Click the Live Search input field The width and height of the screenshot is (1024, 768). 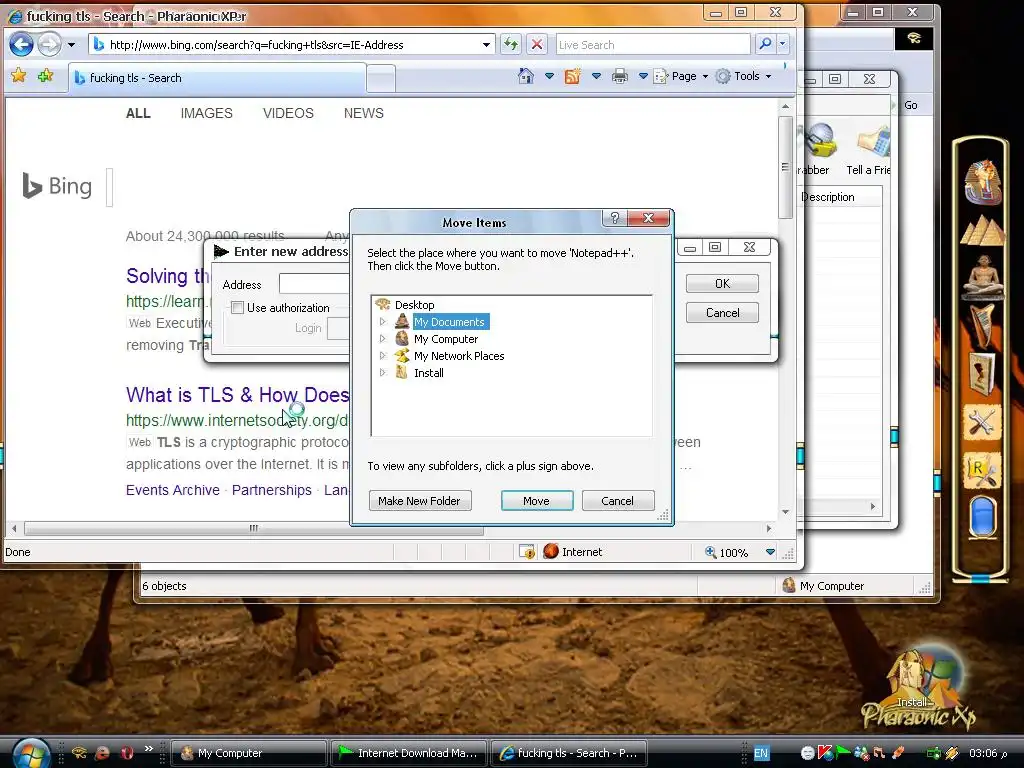pyautogui.click(x=652, y=44)
